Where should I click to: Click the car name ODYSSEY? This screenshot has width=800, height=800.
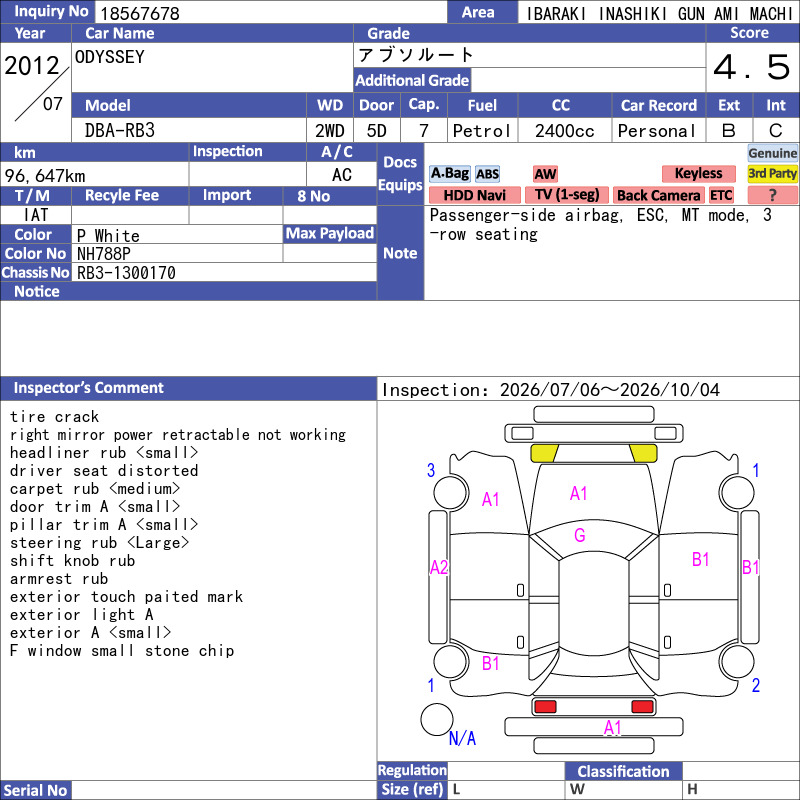110,57
